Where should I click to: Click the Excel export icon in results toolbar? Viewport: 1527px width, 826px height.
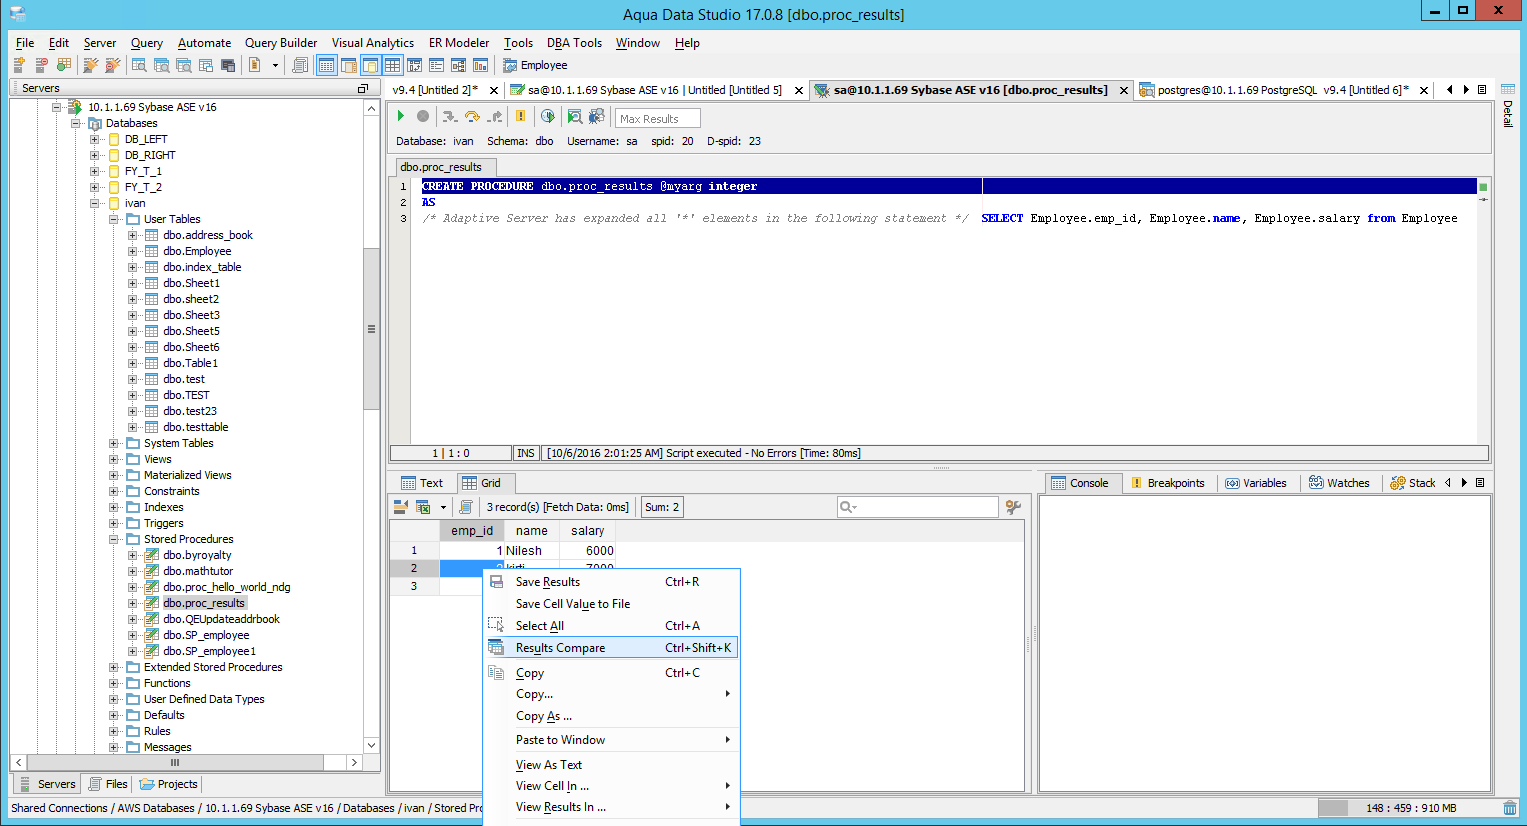[423, 507]
